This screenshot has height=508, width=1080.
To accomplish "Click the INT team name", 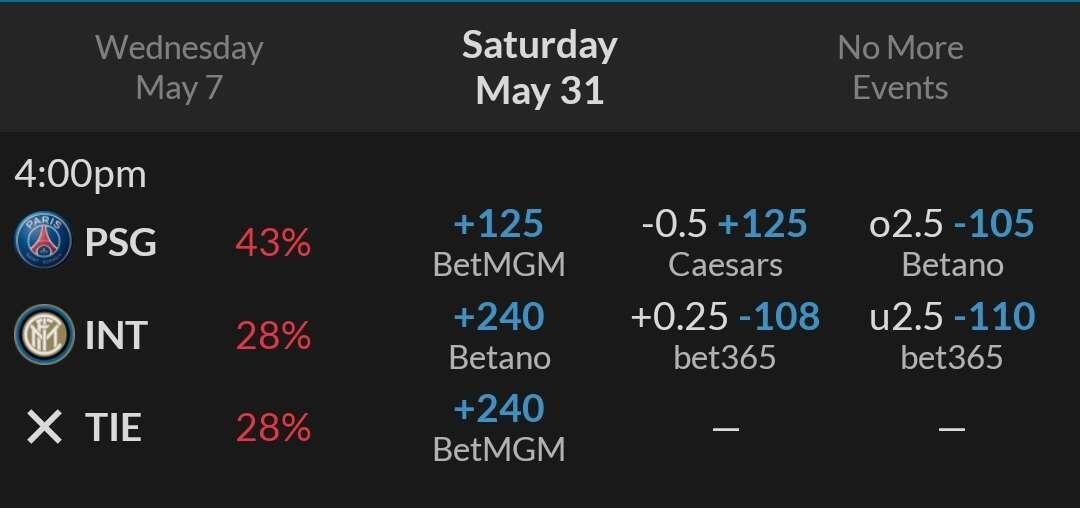I will pos(116,335).
